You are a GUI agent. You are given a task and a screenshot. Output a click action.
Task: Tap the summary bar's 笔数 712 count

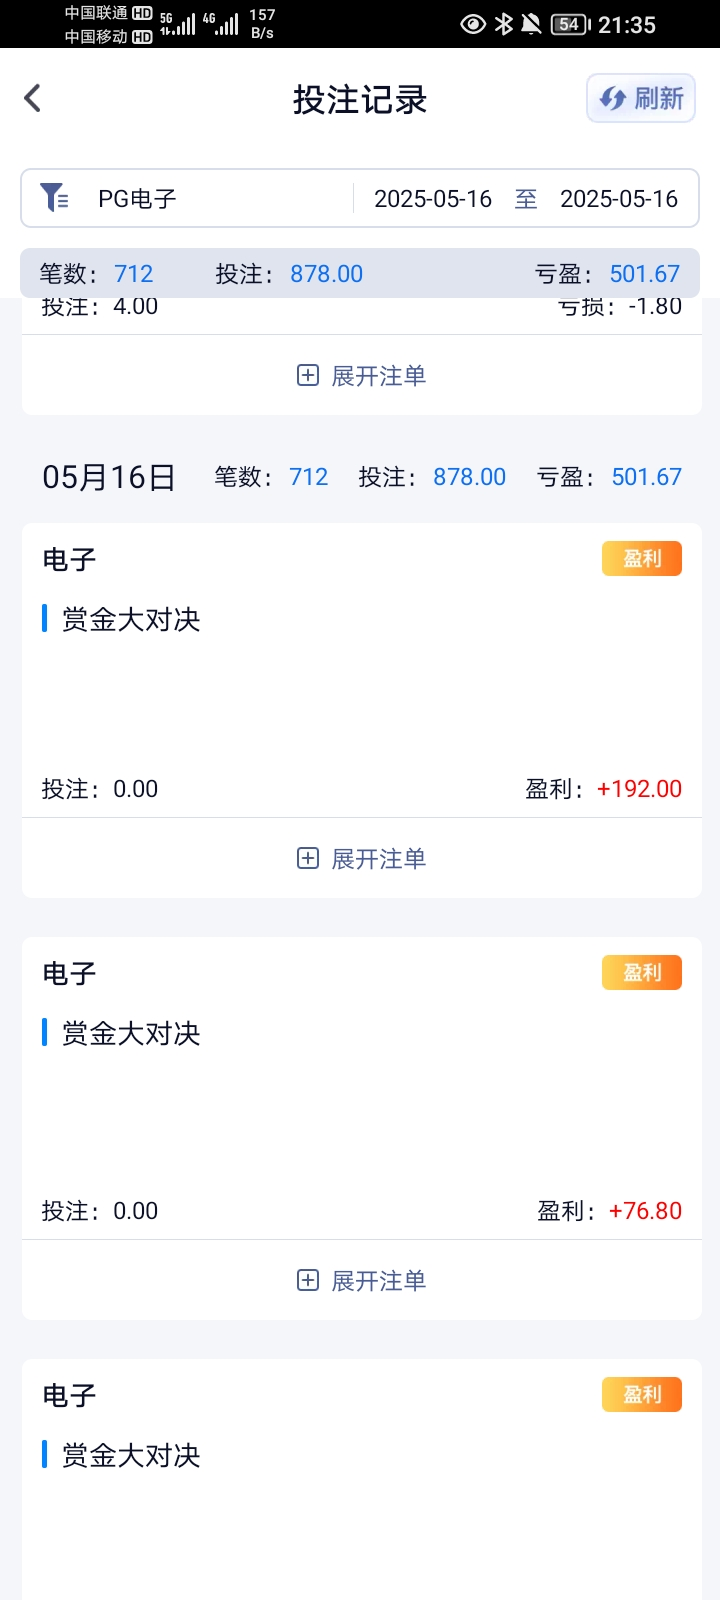click(133, 274)
